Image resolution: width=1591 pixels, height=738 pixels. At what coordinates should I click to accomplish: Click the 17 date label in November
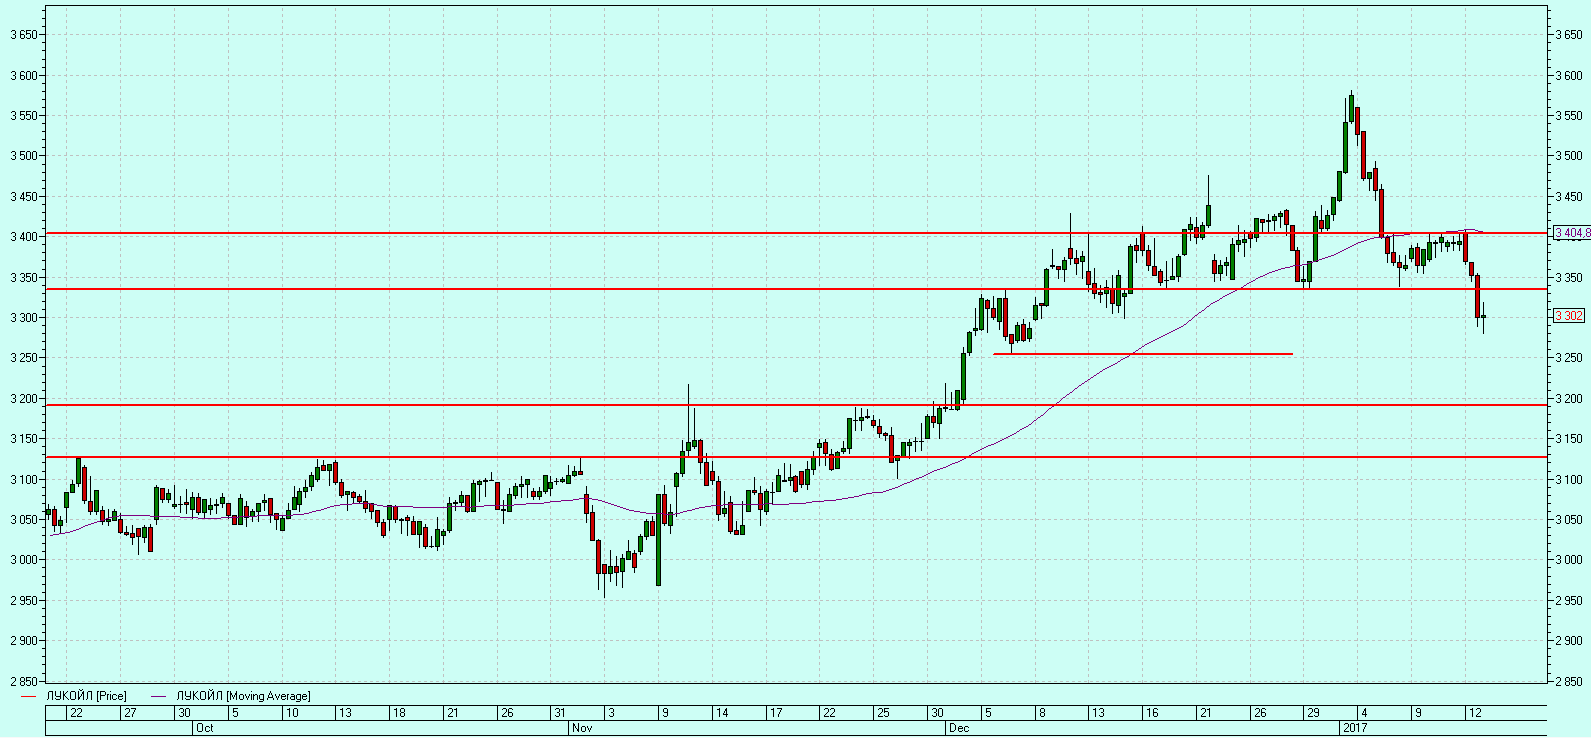(776, 713)
